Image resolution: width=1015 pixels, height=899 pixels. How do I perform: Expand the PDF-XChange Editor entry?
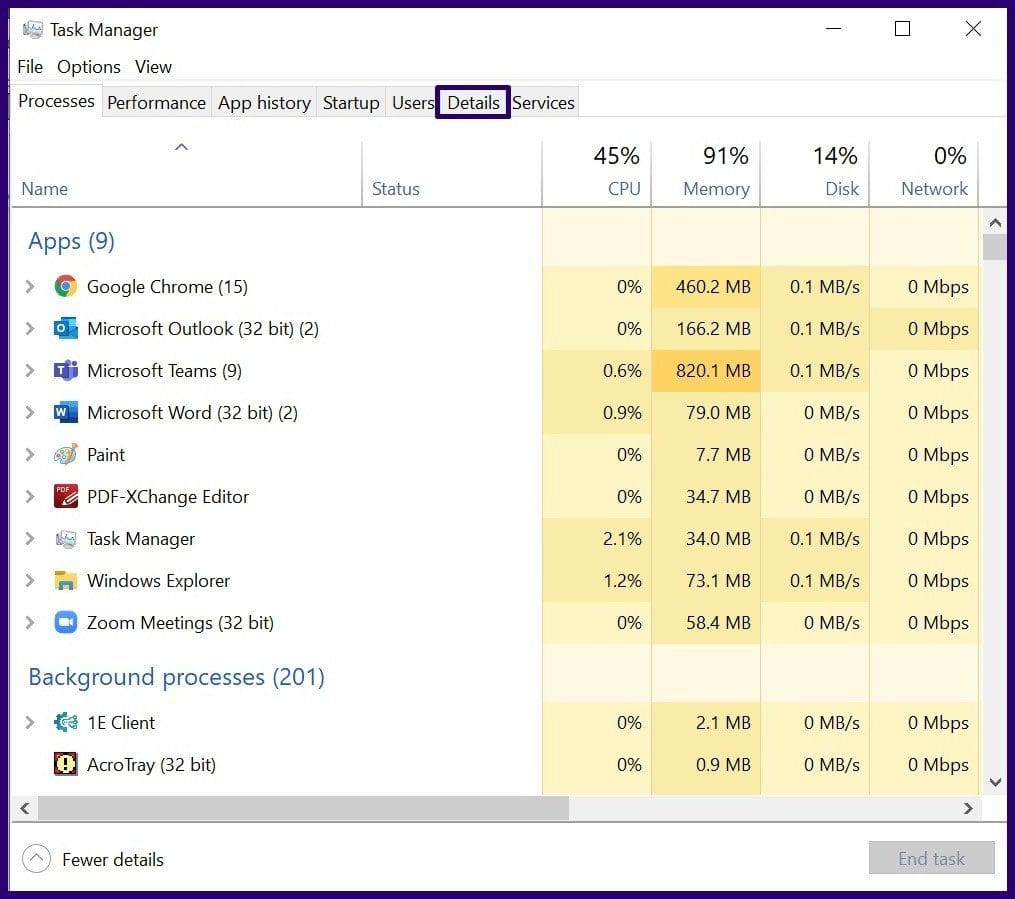tap(30, 496)
